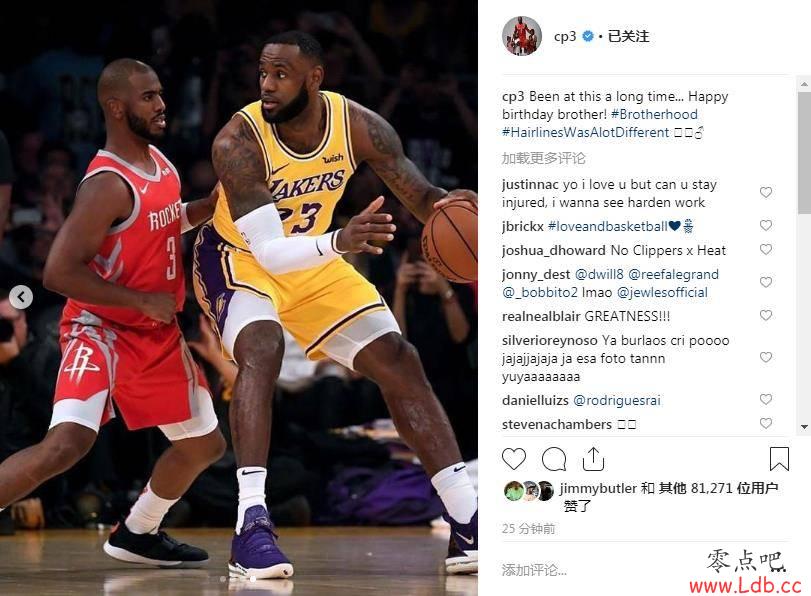This screenshot has height=596, width=811.
Task: Open the comment speech bubble icon
Action: (554, 459)
